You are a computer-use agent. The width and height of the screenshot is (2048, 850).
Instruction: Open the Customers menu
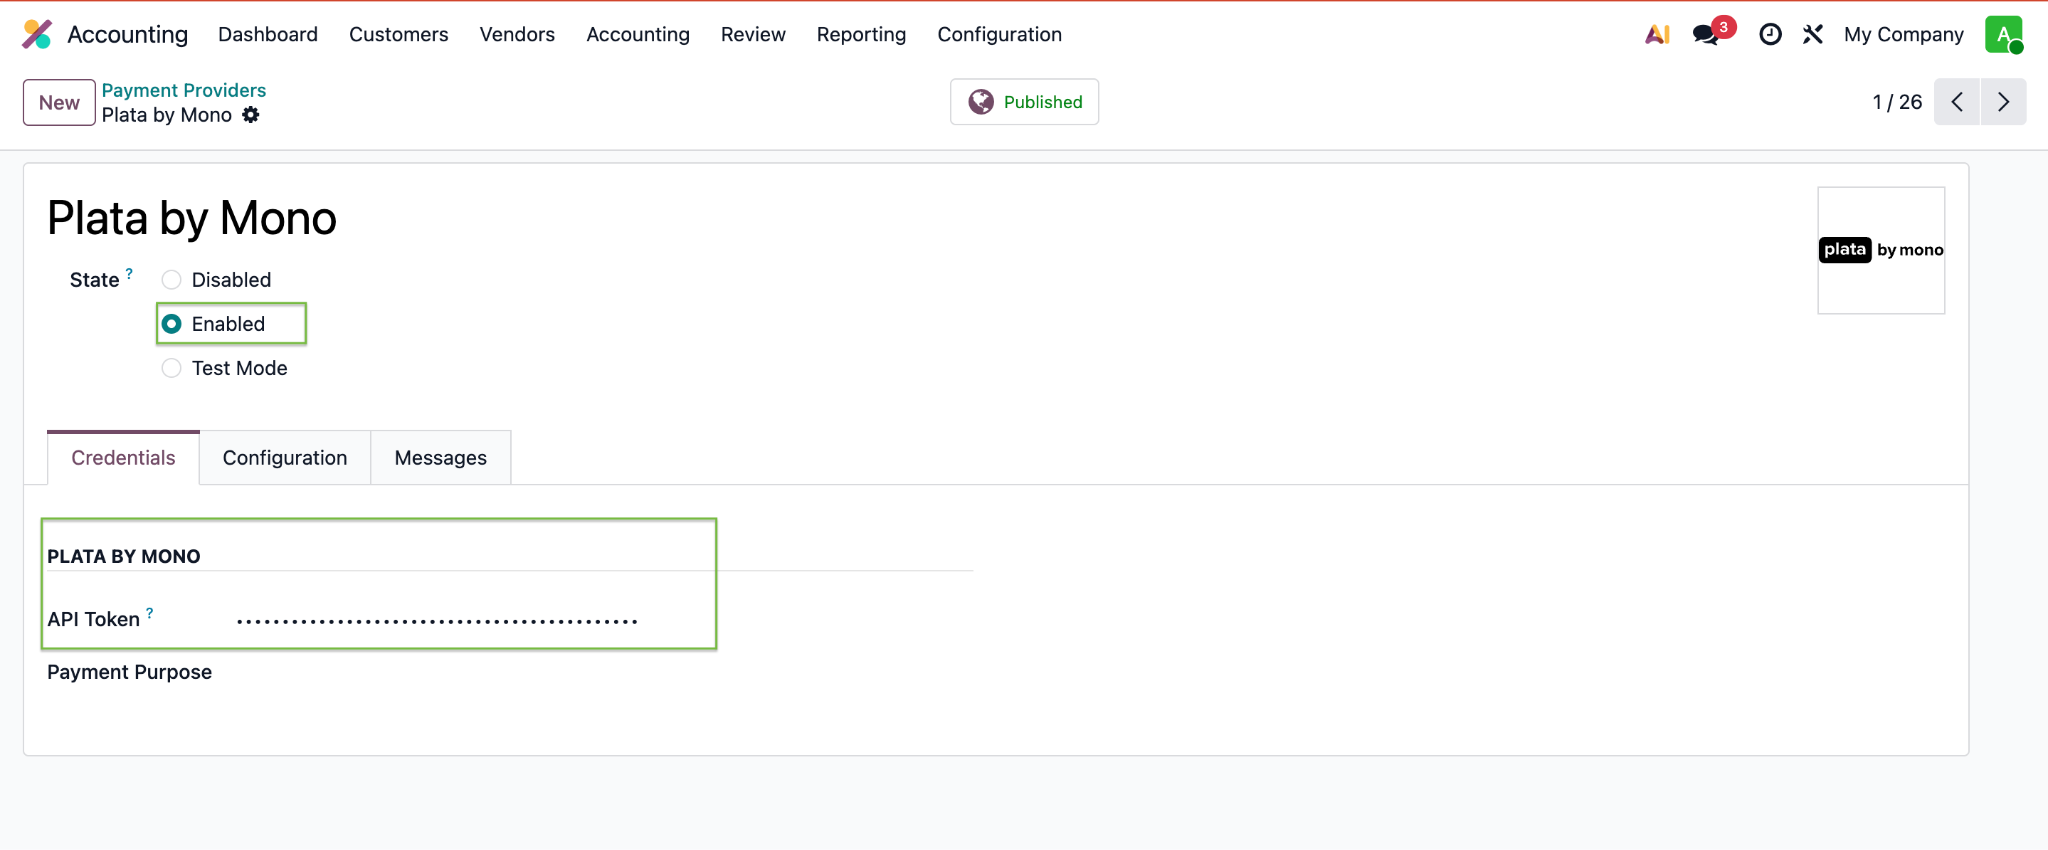(x=399, y=34)
